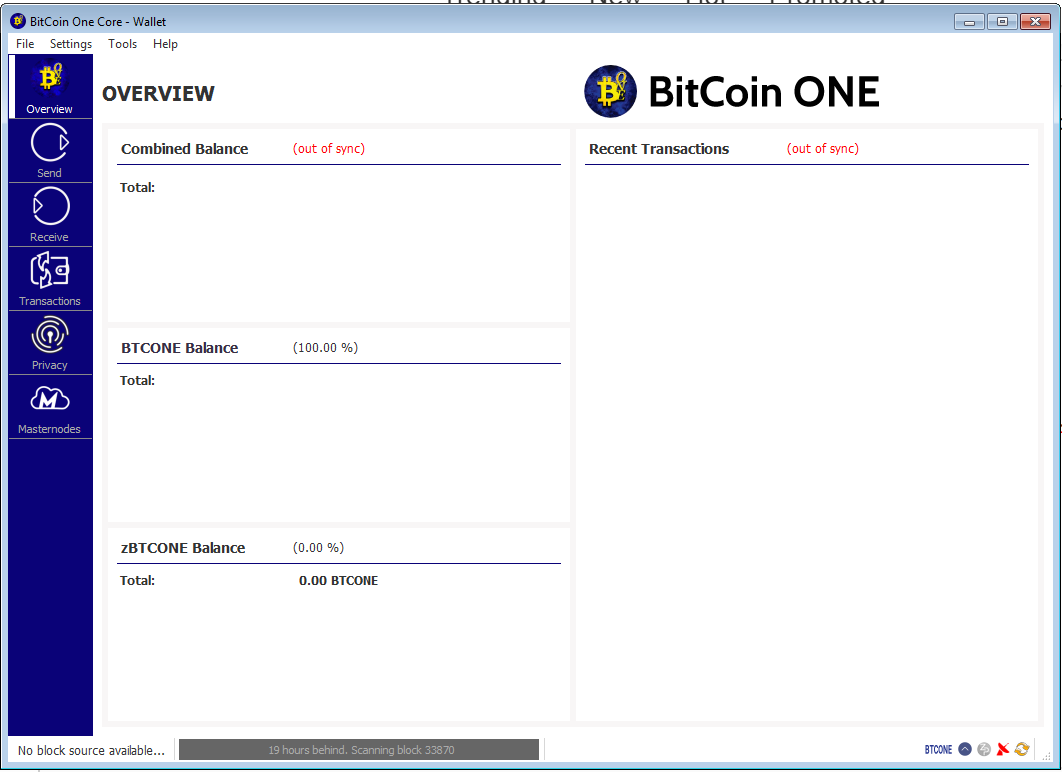Screen dimensions: 1062x772
Task: Click the (100.00 %) percentage label
Action: [325, 347]
